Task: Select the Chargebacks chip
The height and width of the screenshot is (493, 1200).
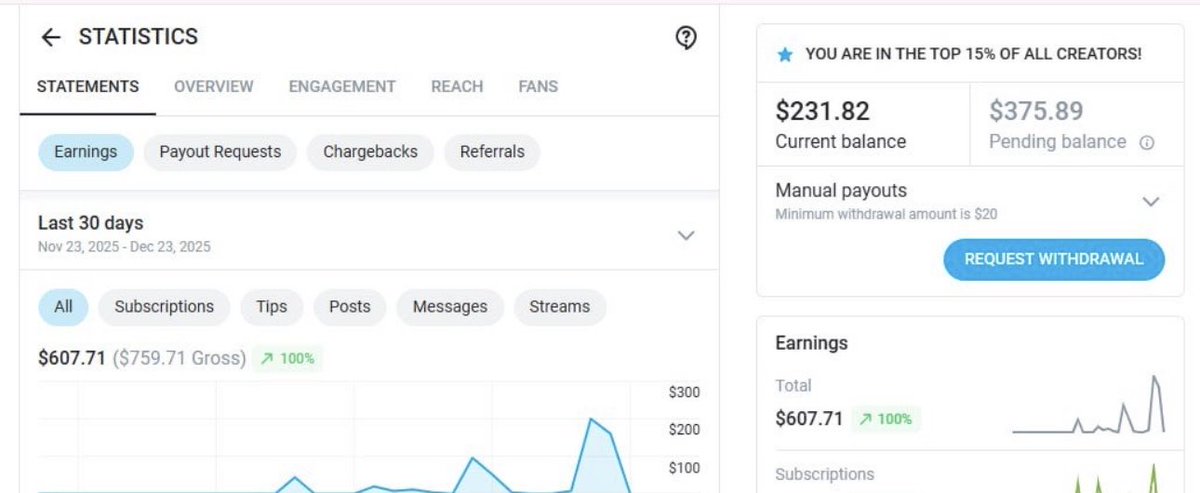Action: click(x=370, y=152)
